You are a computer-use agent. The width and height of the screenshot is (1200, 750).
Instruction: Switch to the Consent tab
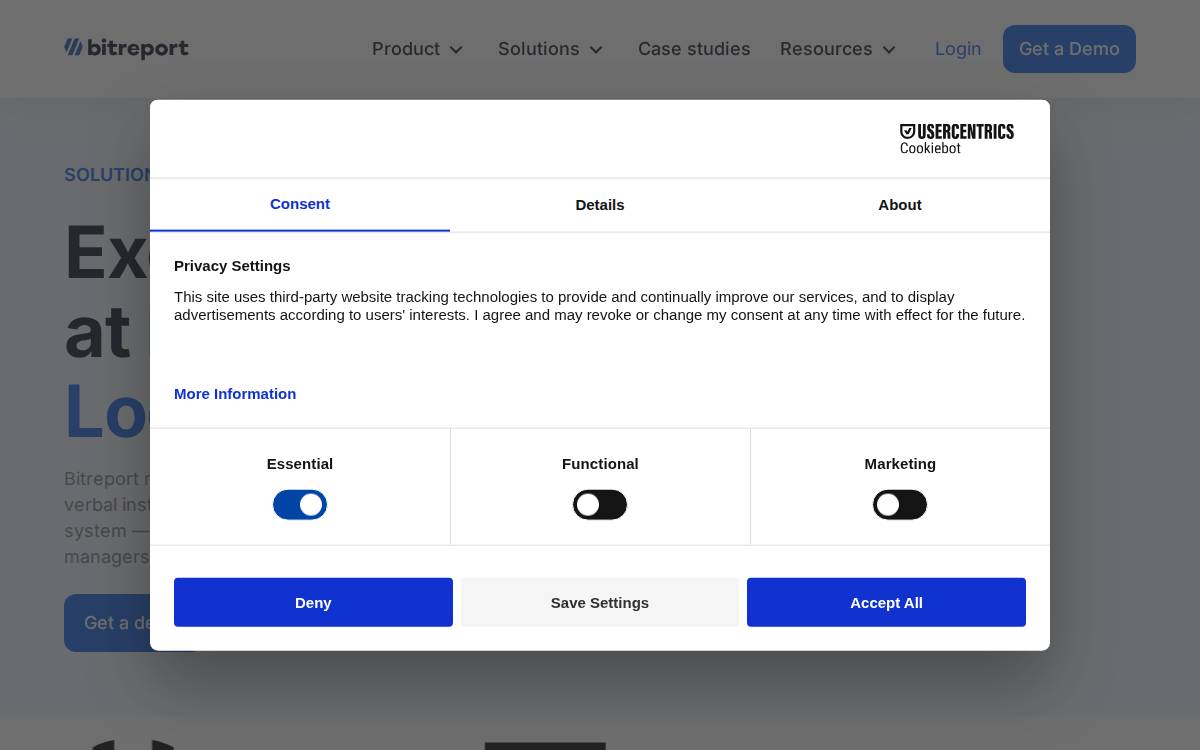[300, 204]
